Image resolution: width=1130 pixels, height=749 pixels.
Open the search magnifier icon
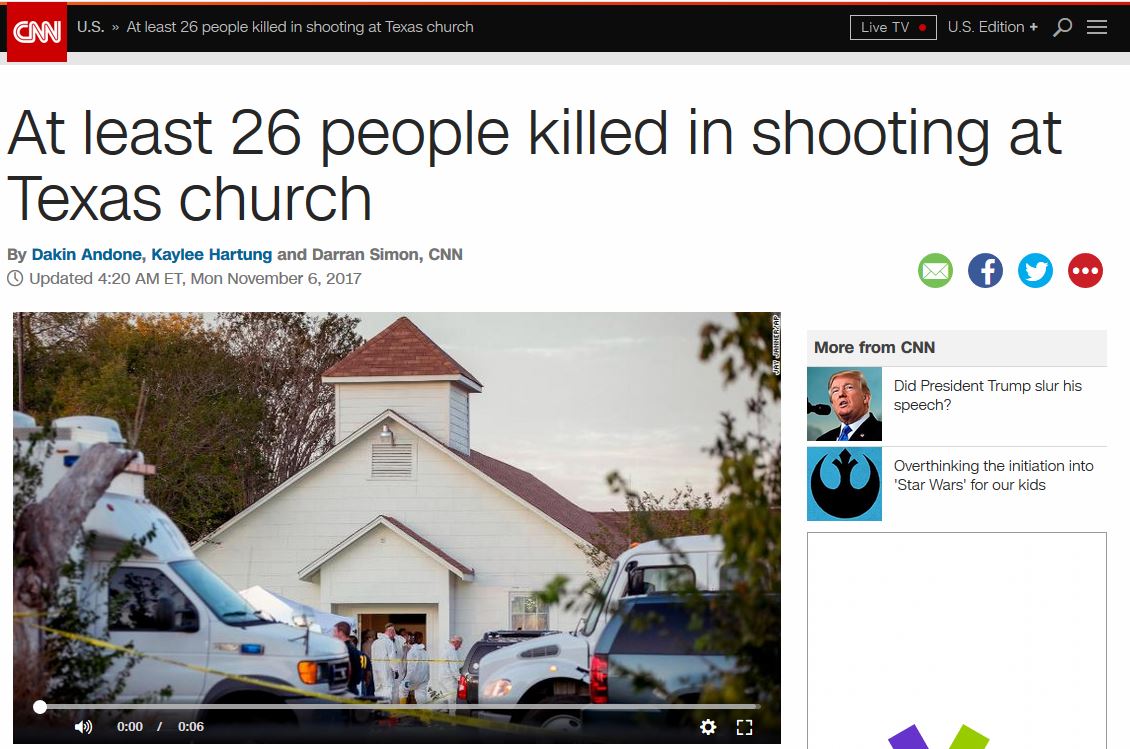1062,27
